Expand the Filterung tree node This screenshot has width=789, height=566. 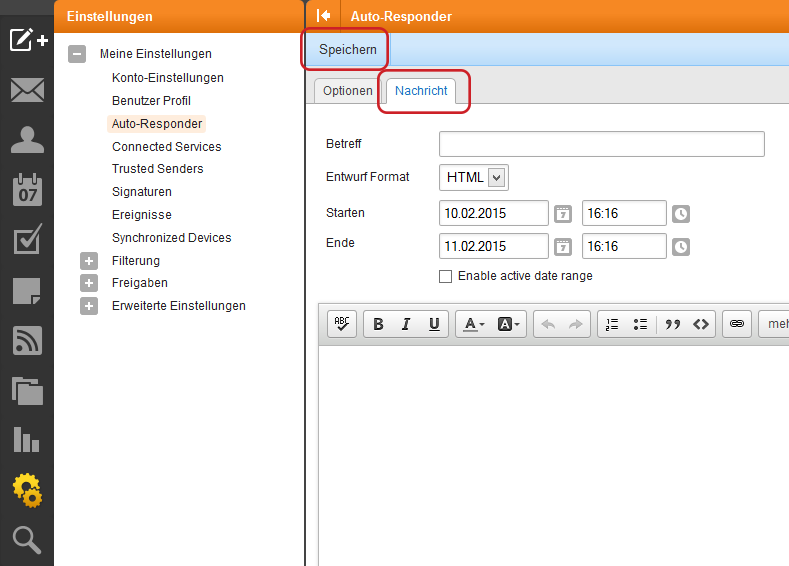pyautogui.click(x=89, y=261)
